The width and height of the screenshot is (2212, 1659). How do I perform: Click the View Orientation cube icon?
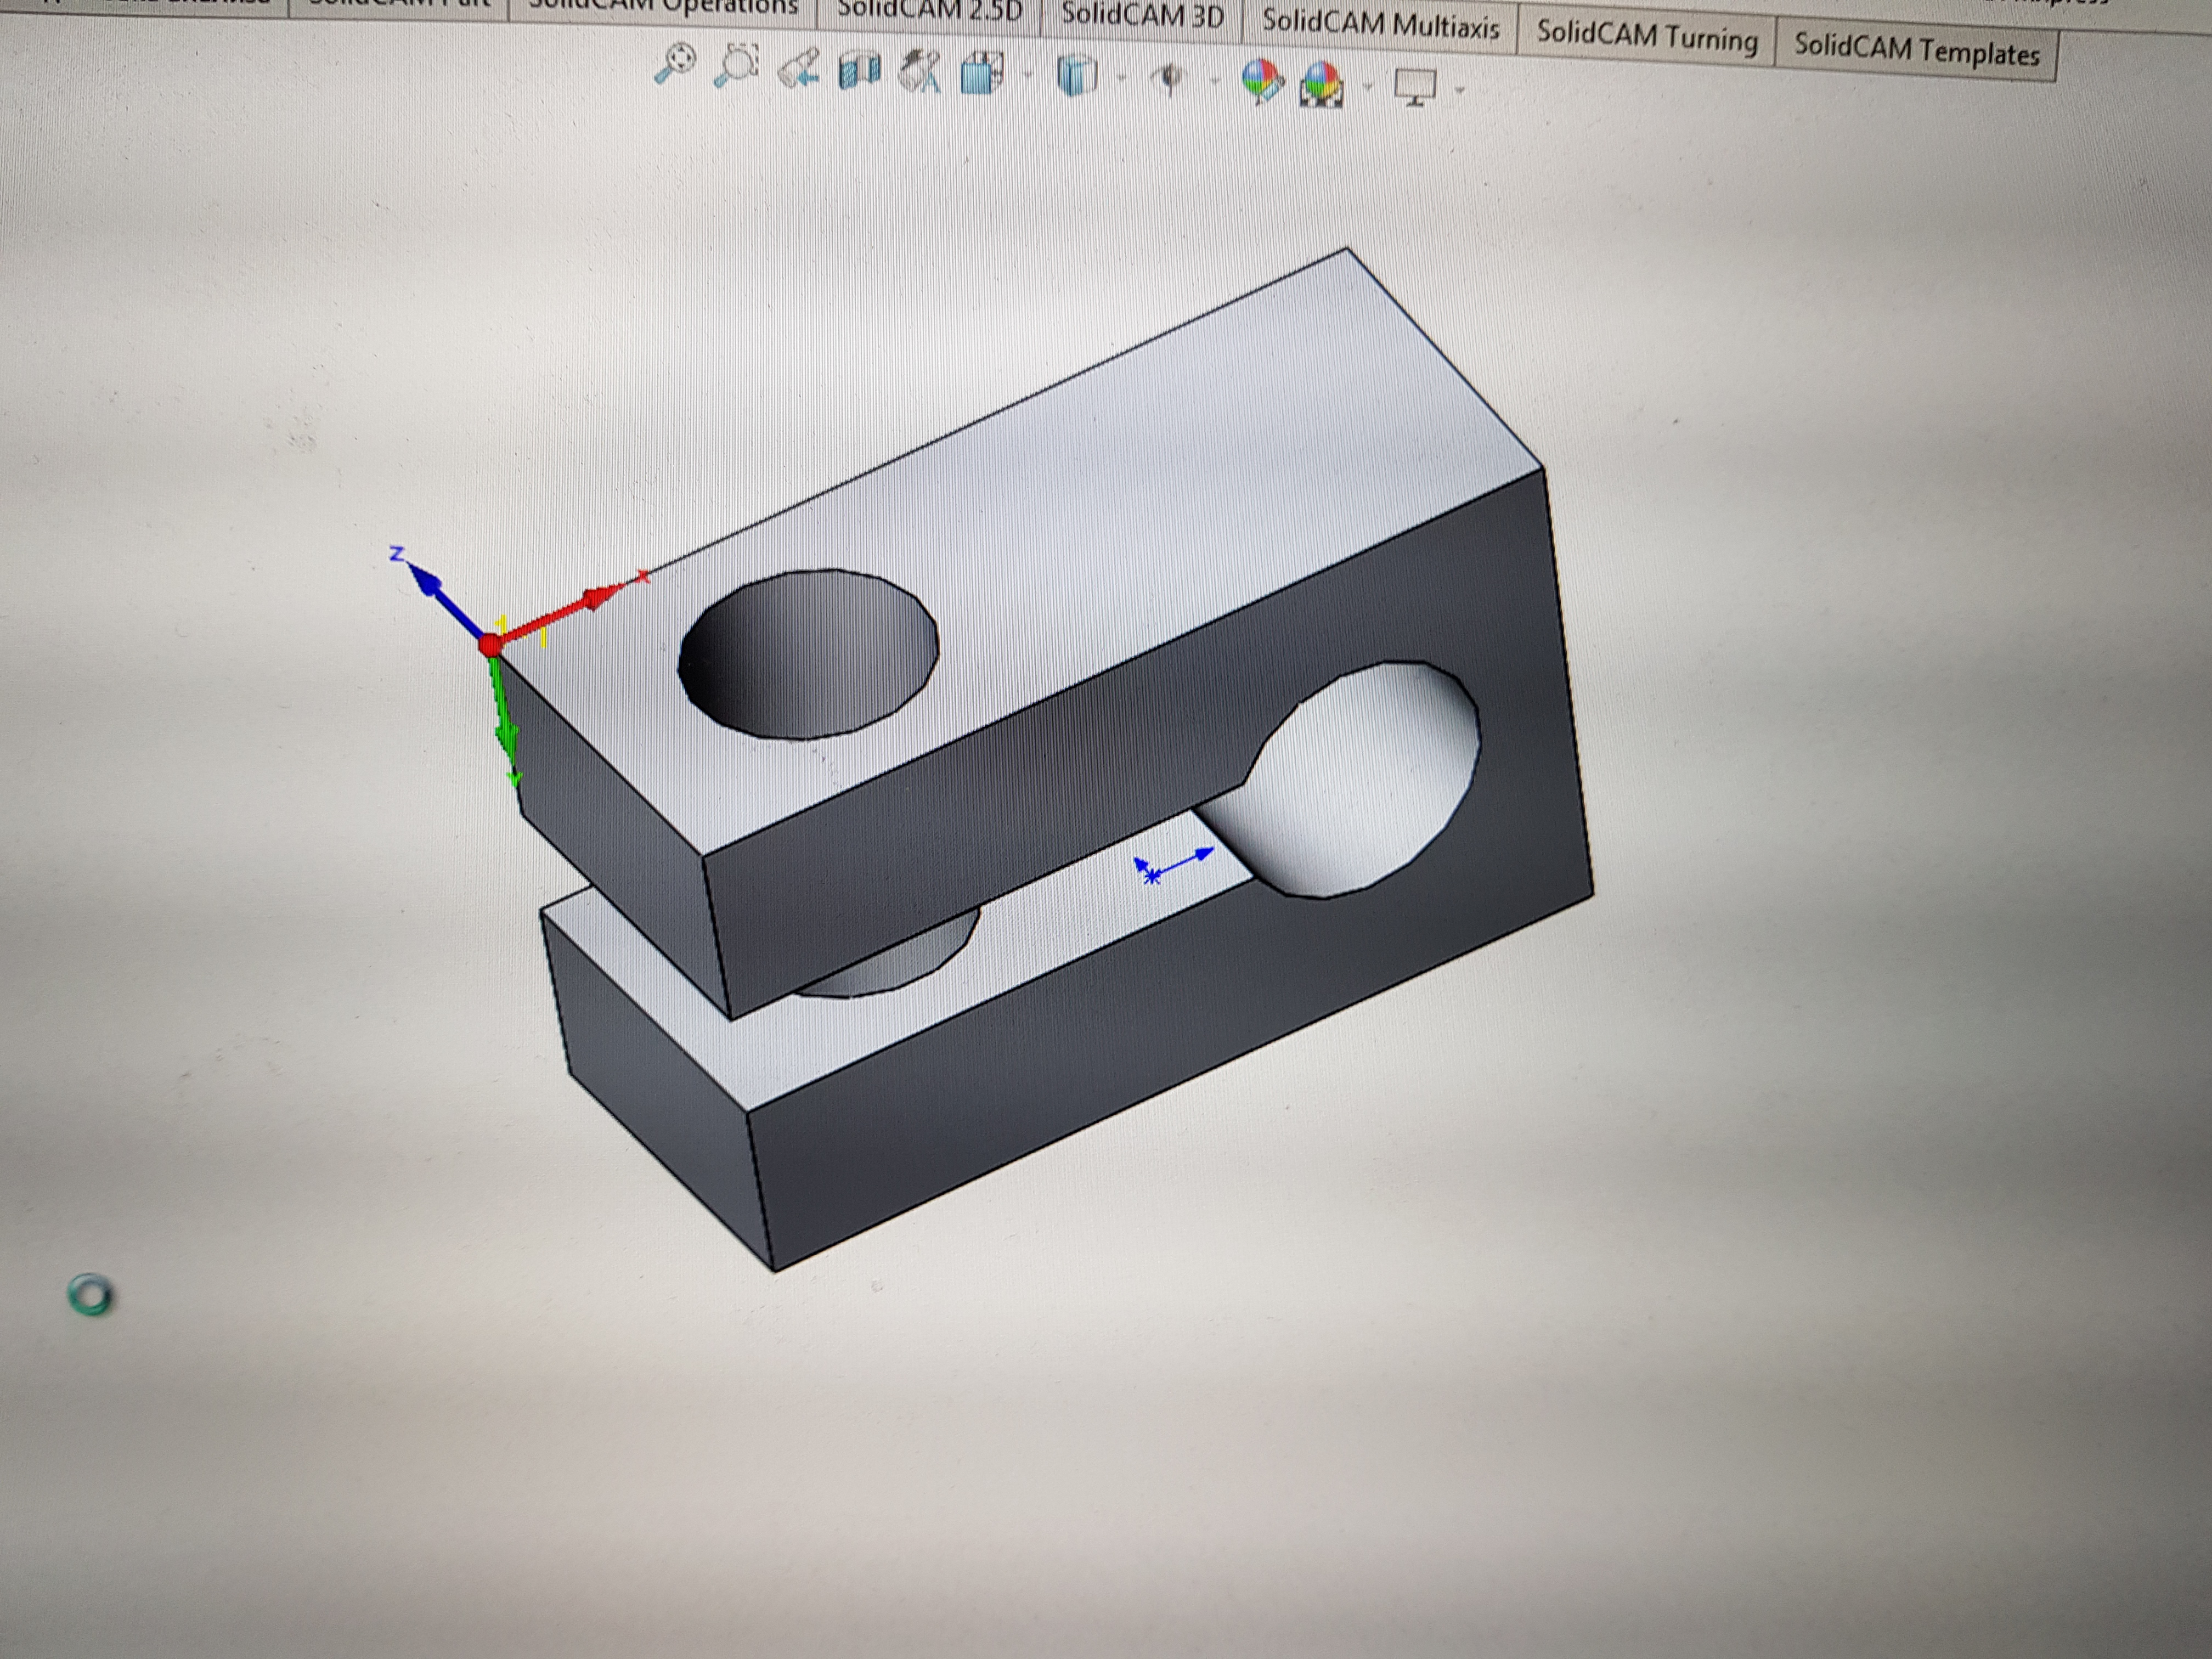click(982, 74)
